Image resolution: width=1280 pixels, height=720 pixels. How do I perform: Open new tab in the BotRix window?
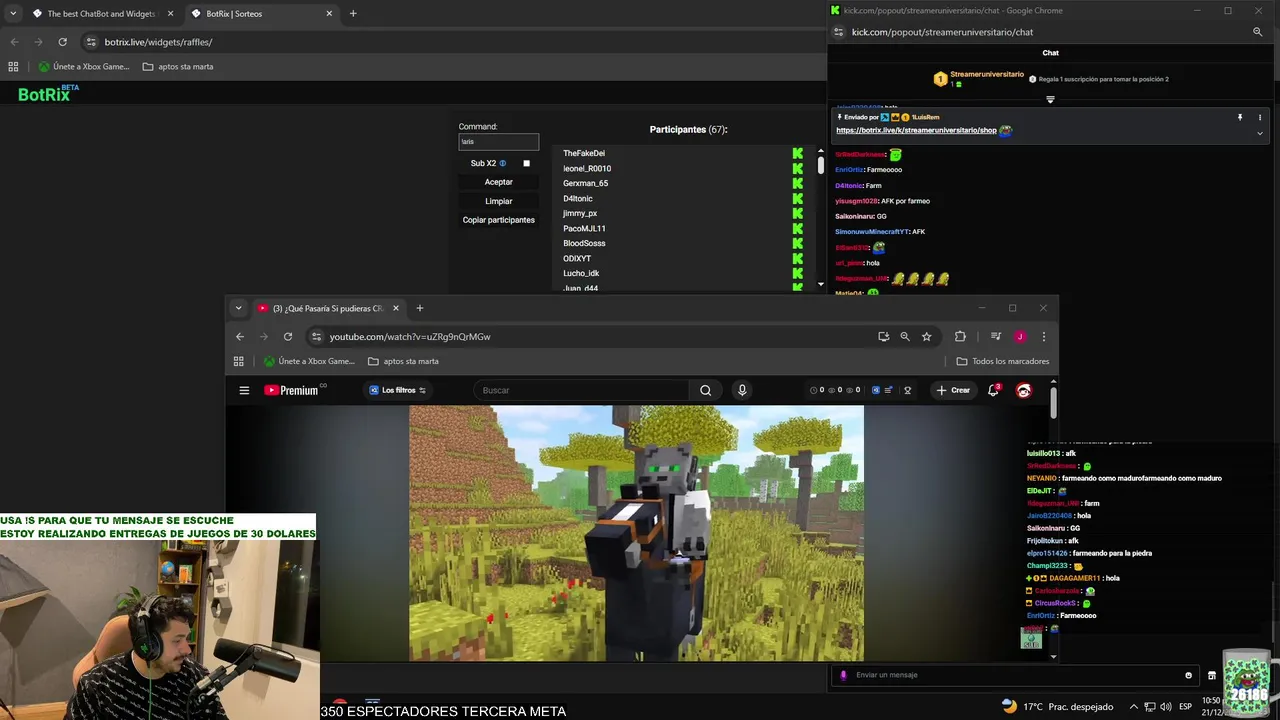pyautogui.click(x=353, y=13)
